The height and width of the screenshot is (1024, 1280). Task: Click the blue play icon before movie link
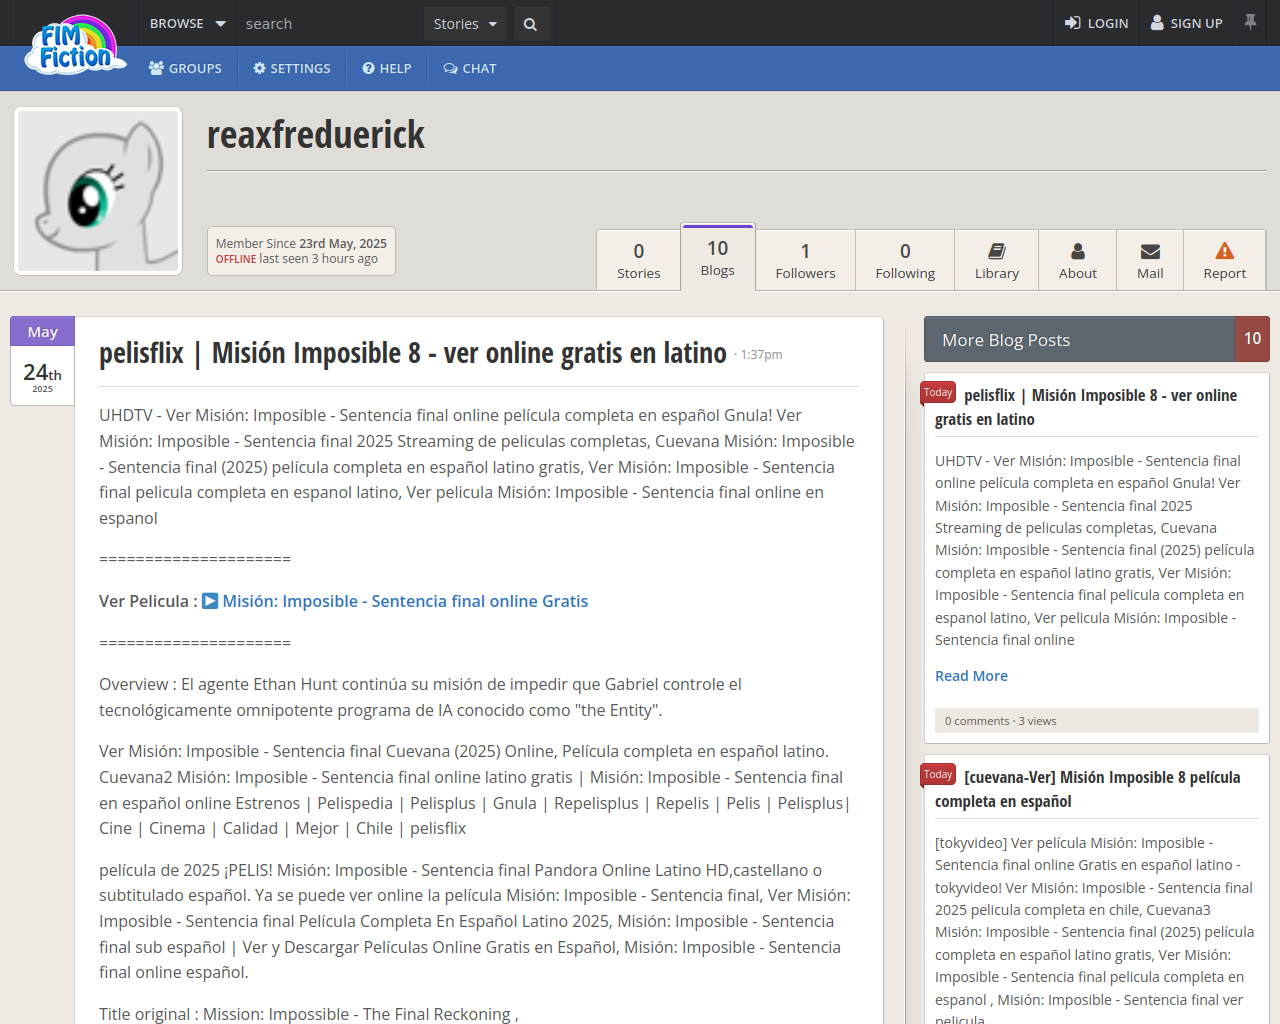click(210, 601)
